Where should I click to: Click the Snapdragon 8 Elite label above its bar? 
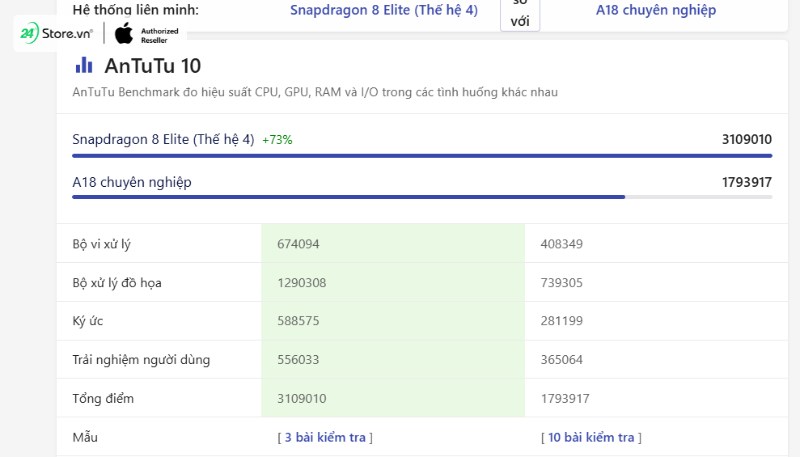[x=163, y=139]
